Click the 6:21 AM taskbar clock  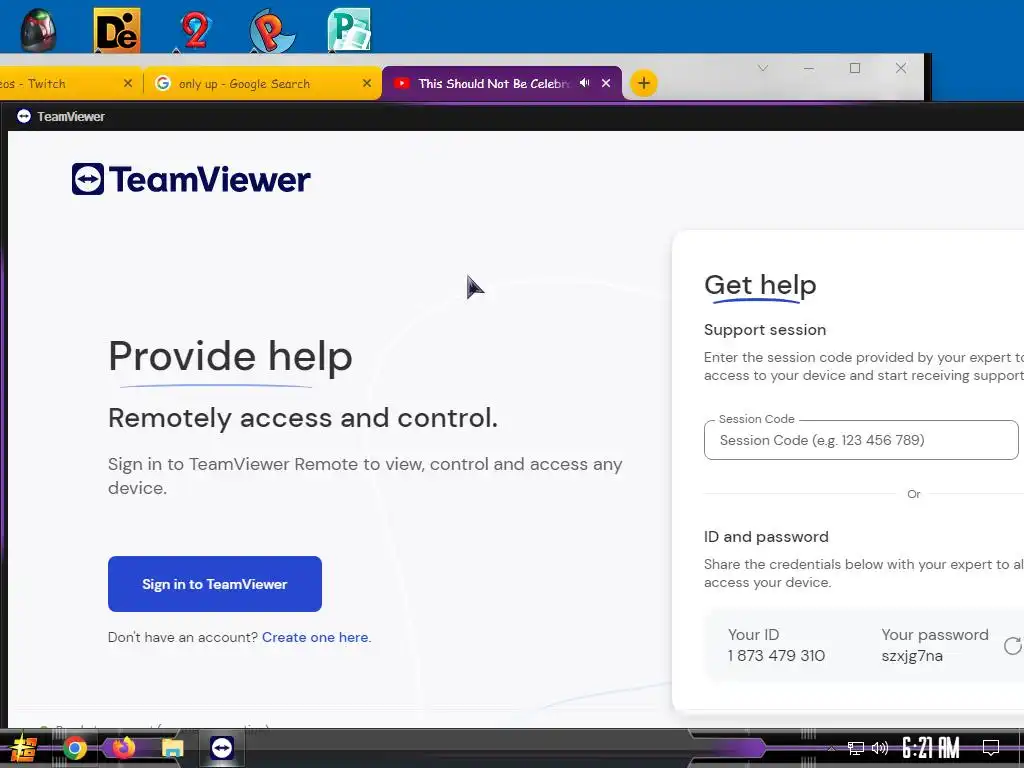931,748
